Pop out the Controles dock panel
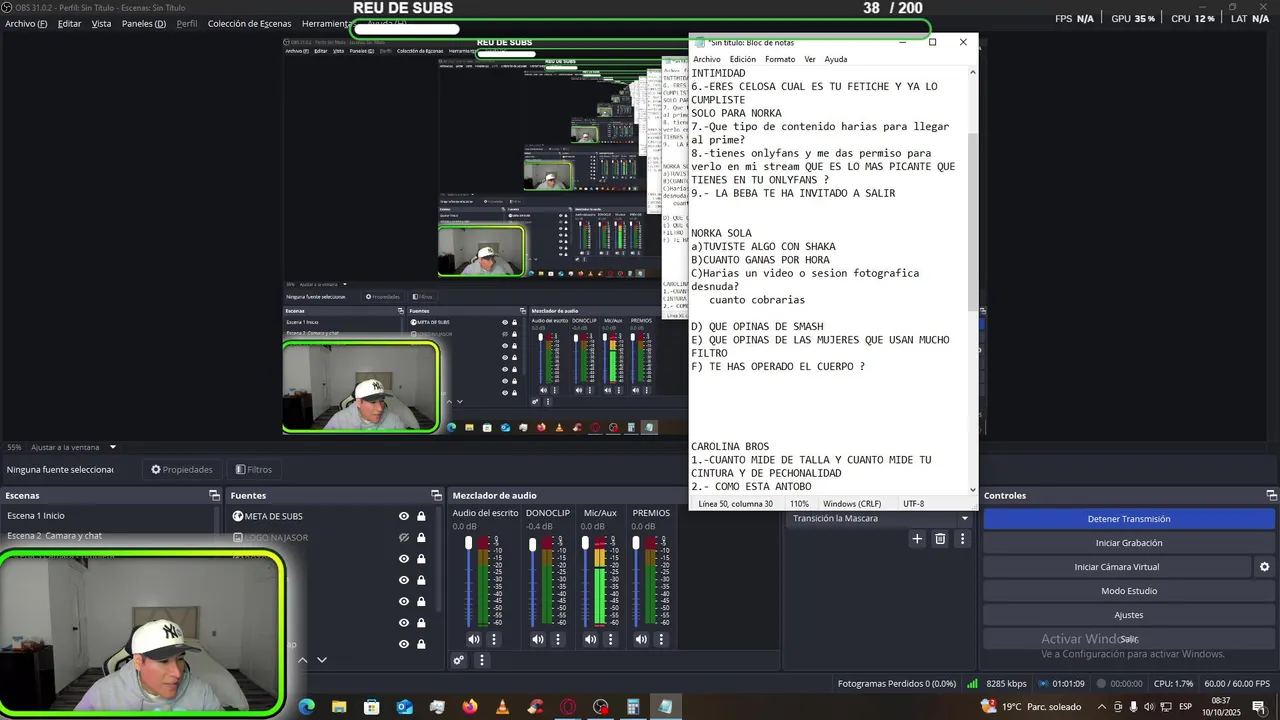This screenshot has height=720, width=1280. coord(1271,495)
